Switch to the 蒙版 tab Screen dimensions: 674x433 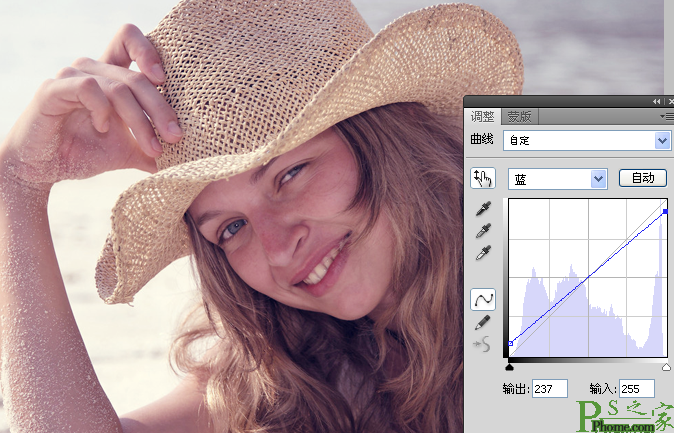click(517, 116)
